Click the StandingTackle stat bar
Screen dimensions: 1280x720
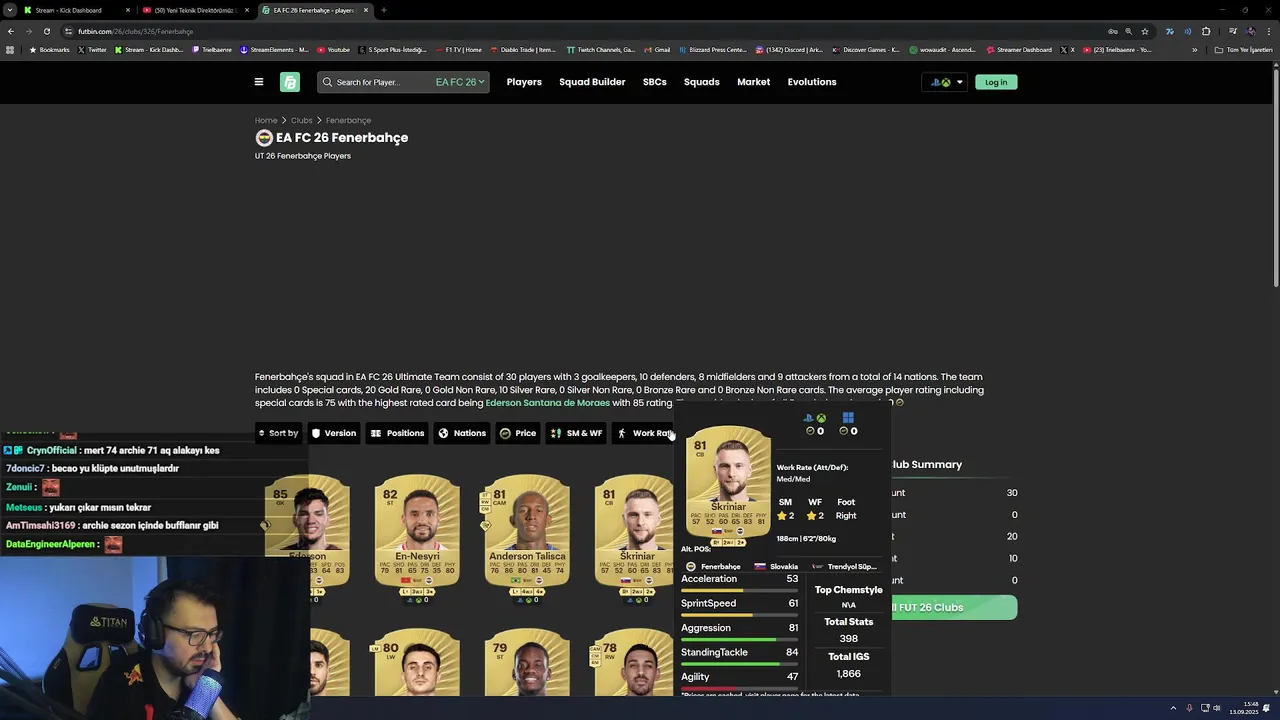[x=739, y=664]
